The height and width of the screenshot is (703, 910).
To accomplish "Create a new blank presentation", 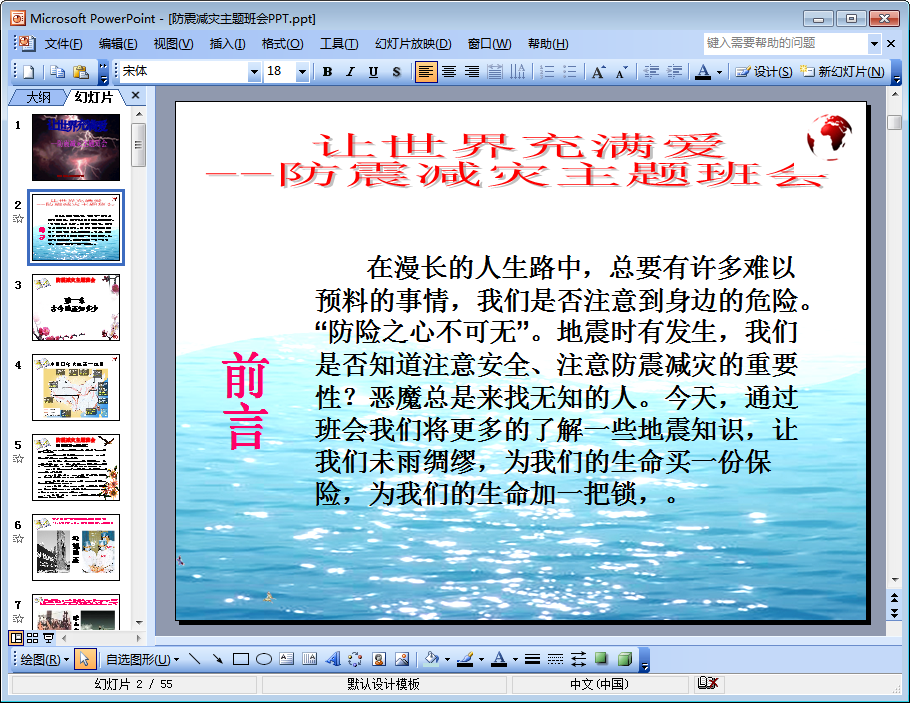I will (28, 72).
